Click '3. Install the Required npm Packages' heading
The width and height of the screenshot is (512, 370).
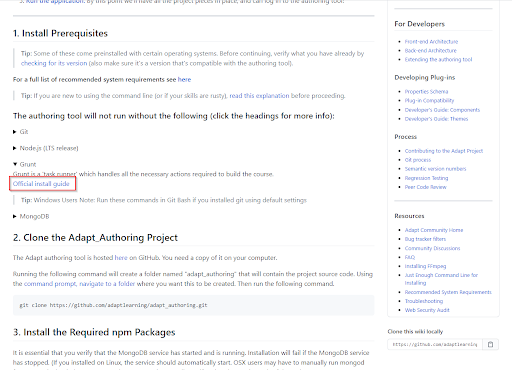tap(94, 332)
